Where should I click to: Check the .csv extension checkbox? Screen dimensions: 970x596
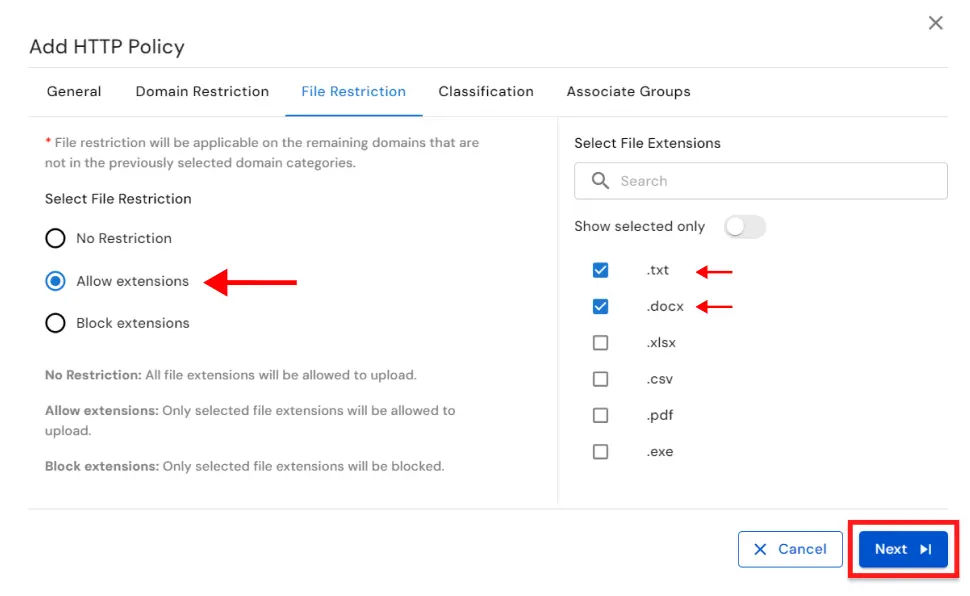pyautogui.click(x=601, y=379)
